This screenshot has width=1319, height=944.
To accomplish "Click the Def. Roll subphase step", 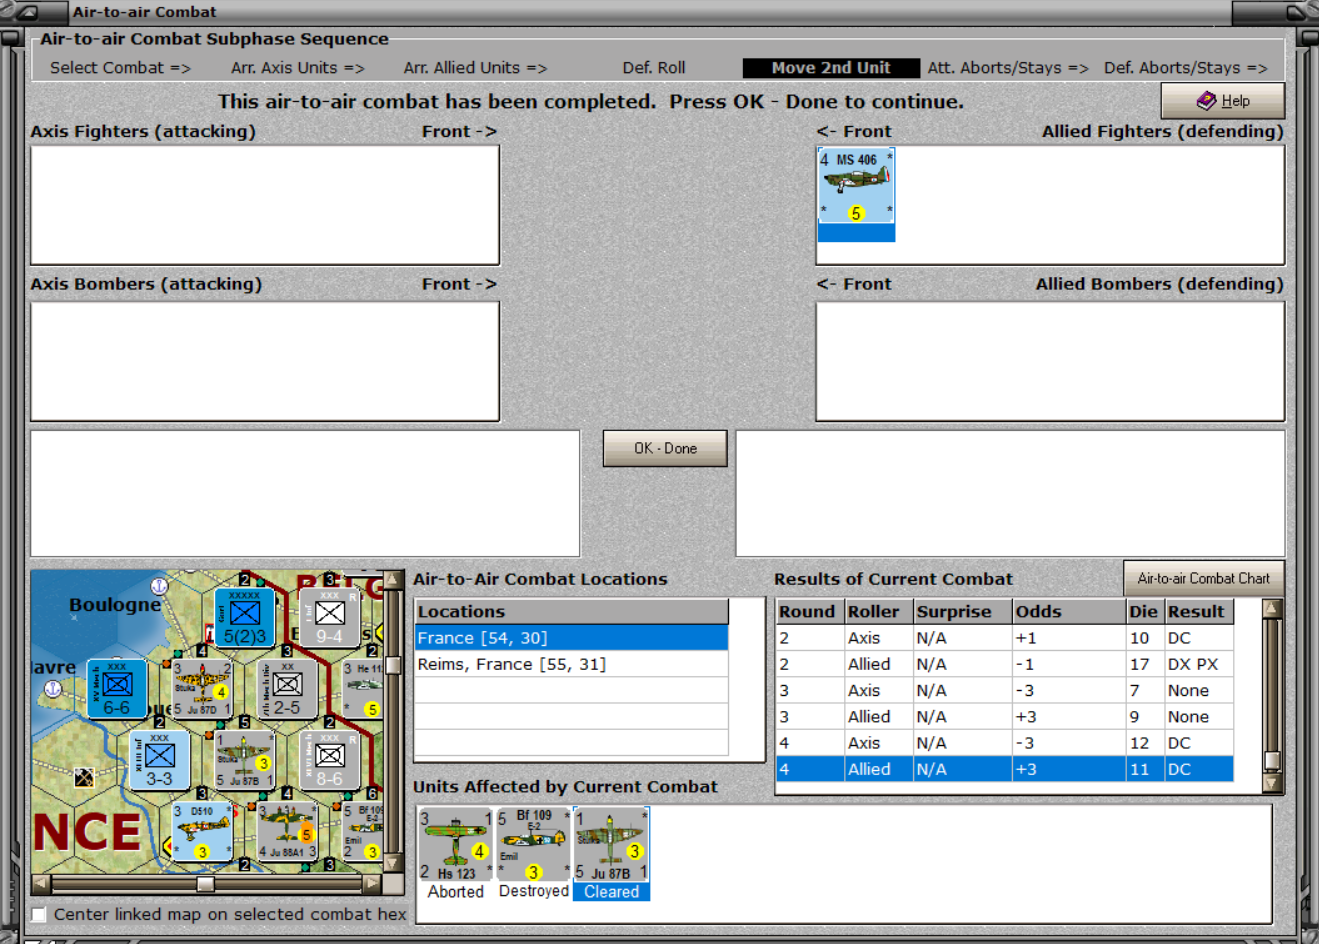I will 654,68.
